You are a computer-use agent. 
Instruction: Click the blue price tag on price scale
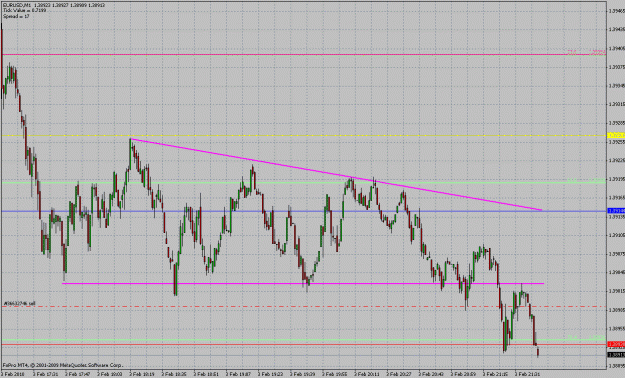[616, 211]
